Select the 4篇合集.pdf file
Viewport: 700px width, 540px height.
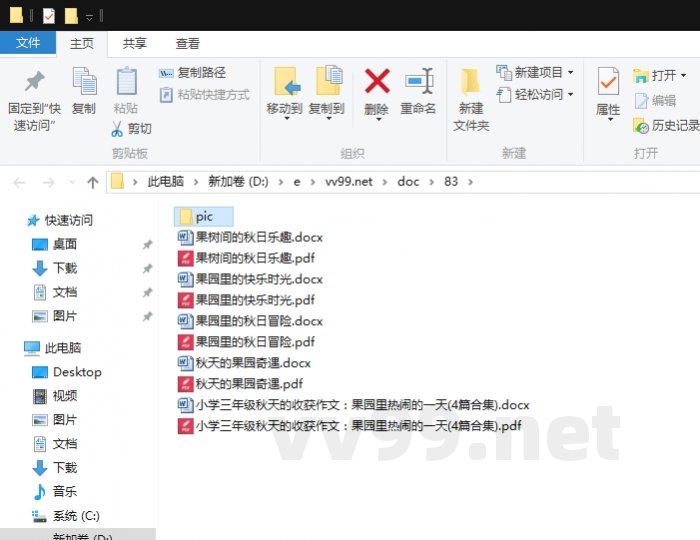click(350, 426)
